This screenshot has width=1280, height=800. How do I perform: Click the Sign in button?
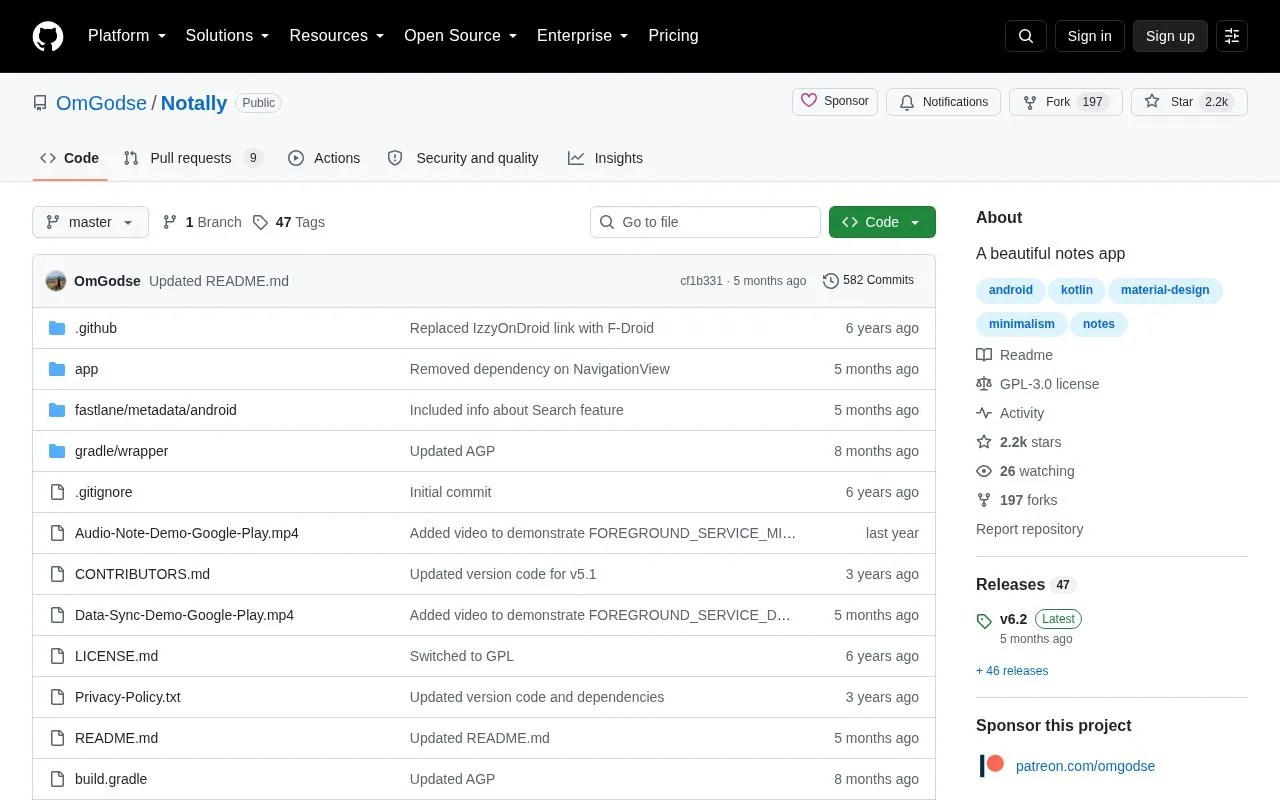point(1089,36)
